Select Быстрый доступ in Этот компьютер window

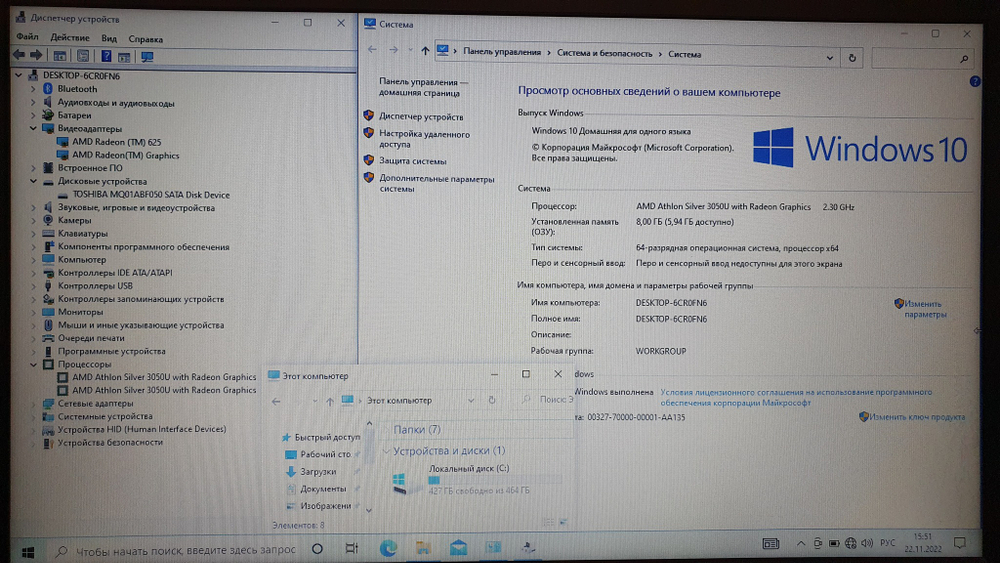(x=327, y=437)
